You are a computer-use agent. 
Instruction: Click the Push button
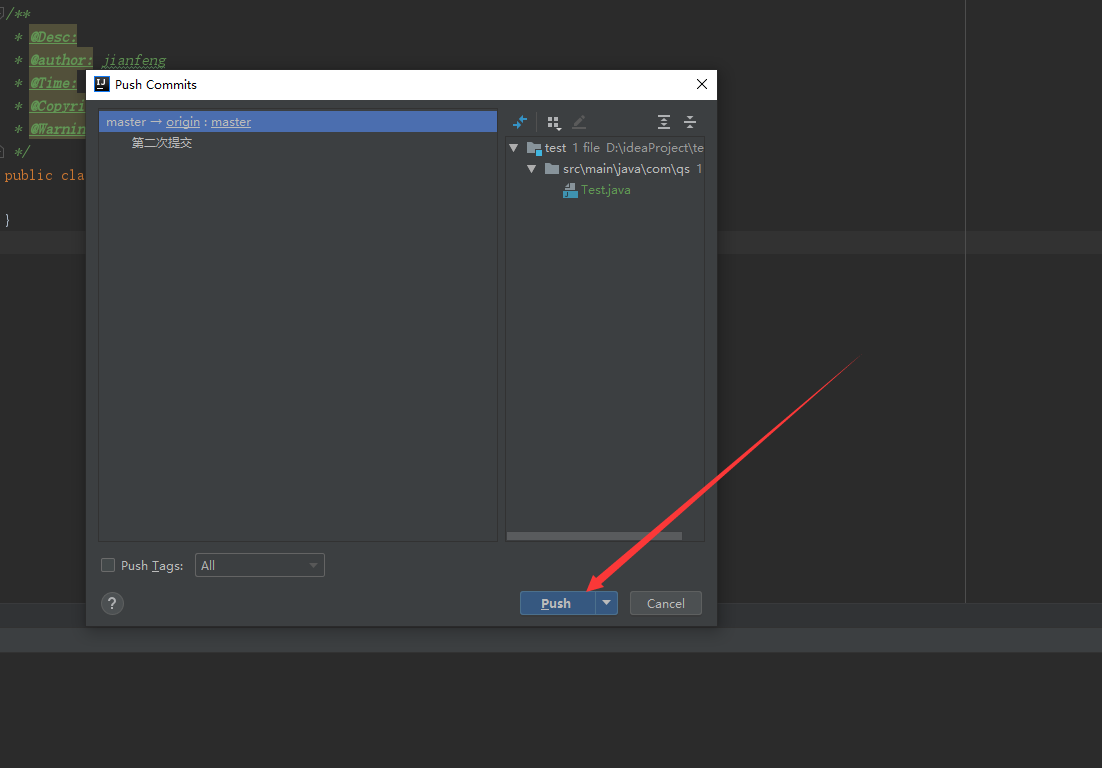coord(557,603)
